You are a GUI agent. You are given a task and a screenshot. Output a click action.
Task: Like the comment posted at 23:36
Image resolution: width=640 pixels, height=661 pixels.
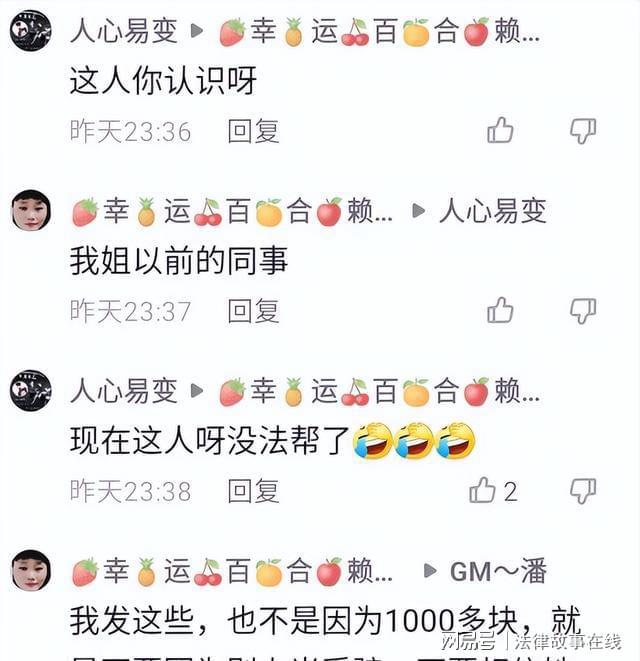coord(500,130)
